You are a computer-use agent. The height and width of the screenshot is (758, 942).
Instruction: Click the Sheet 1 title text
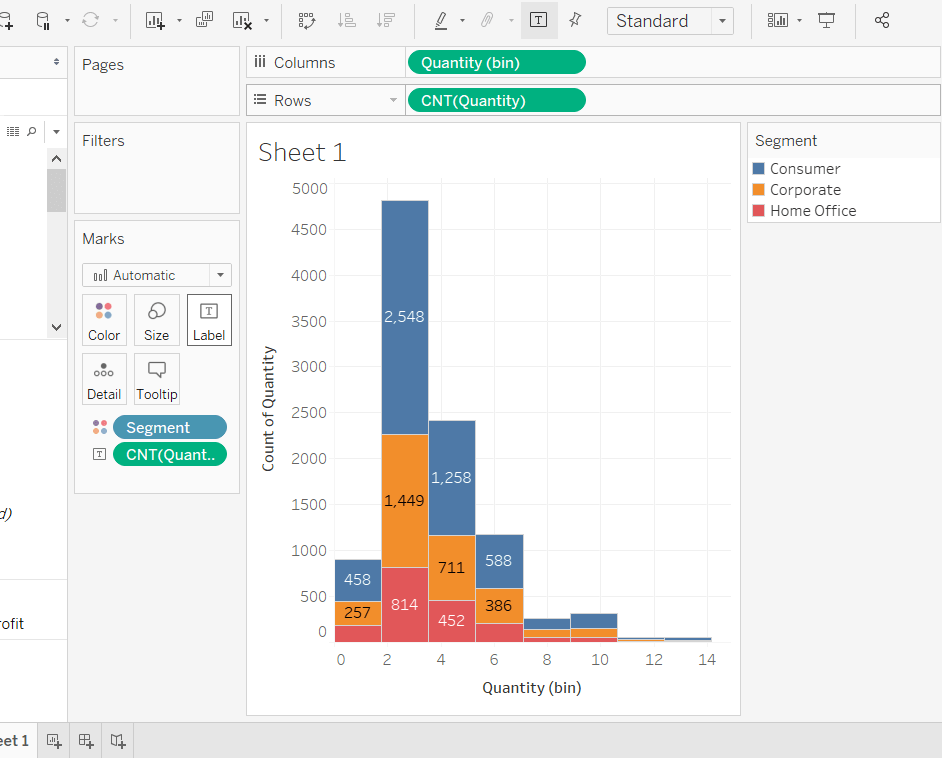coord(302,153)
